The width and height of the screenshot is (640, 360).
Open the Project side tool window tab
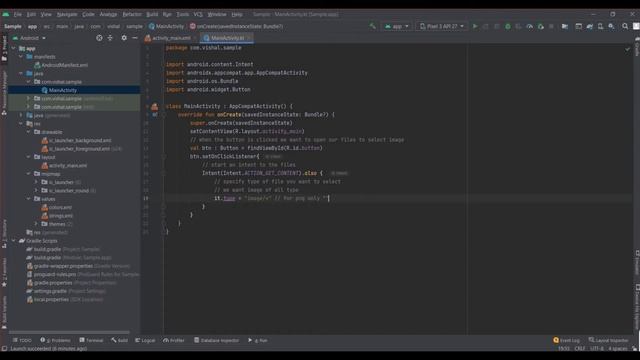point(4,49)
